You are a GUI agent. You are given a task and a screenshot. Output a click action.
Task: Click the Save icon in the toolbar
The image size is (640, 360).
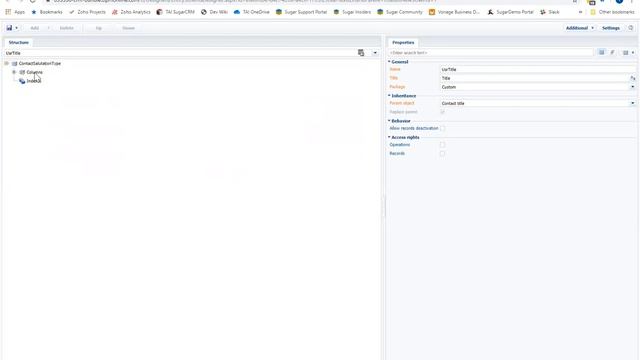9,28
